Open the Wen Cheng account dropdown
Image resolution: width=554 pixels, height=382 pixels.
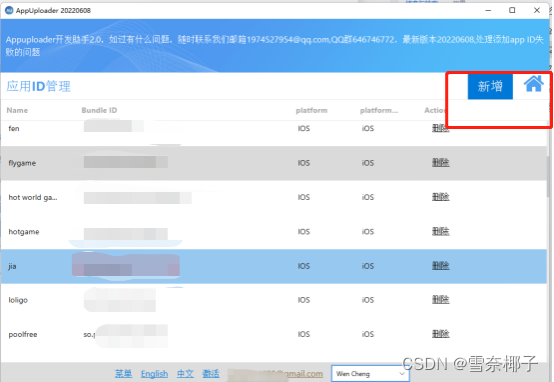[x=370, y=374]
